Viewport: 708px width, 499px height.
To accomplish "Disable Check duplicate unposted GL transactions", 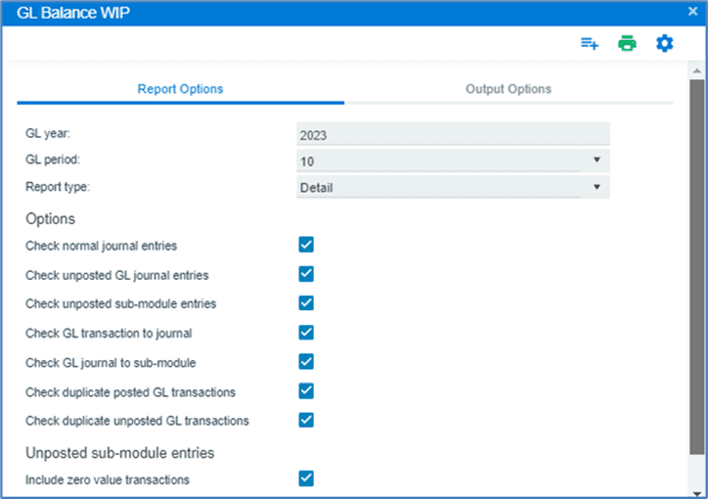I will (306, 420).
